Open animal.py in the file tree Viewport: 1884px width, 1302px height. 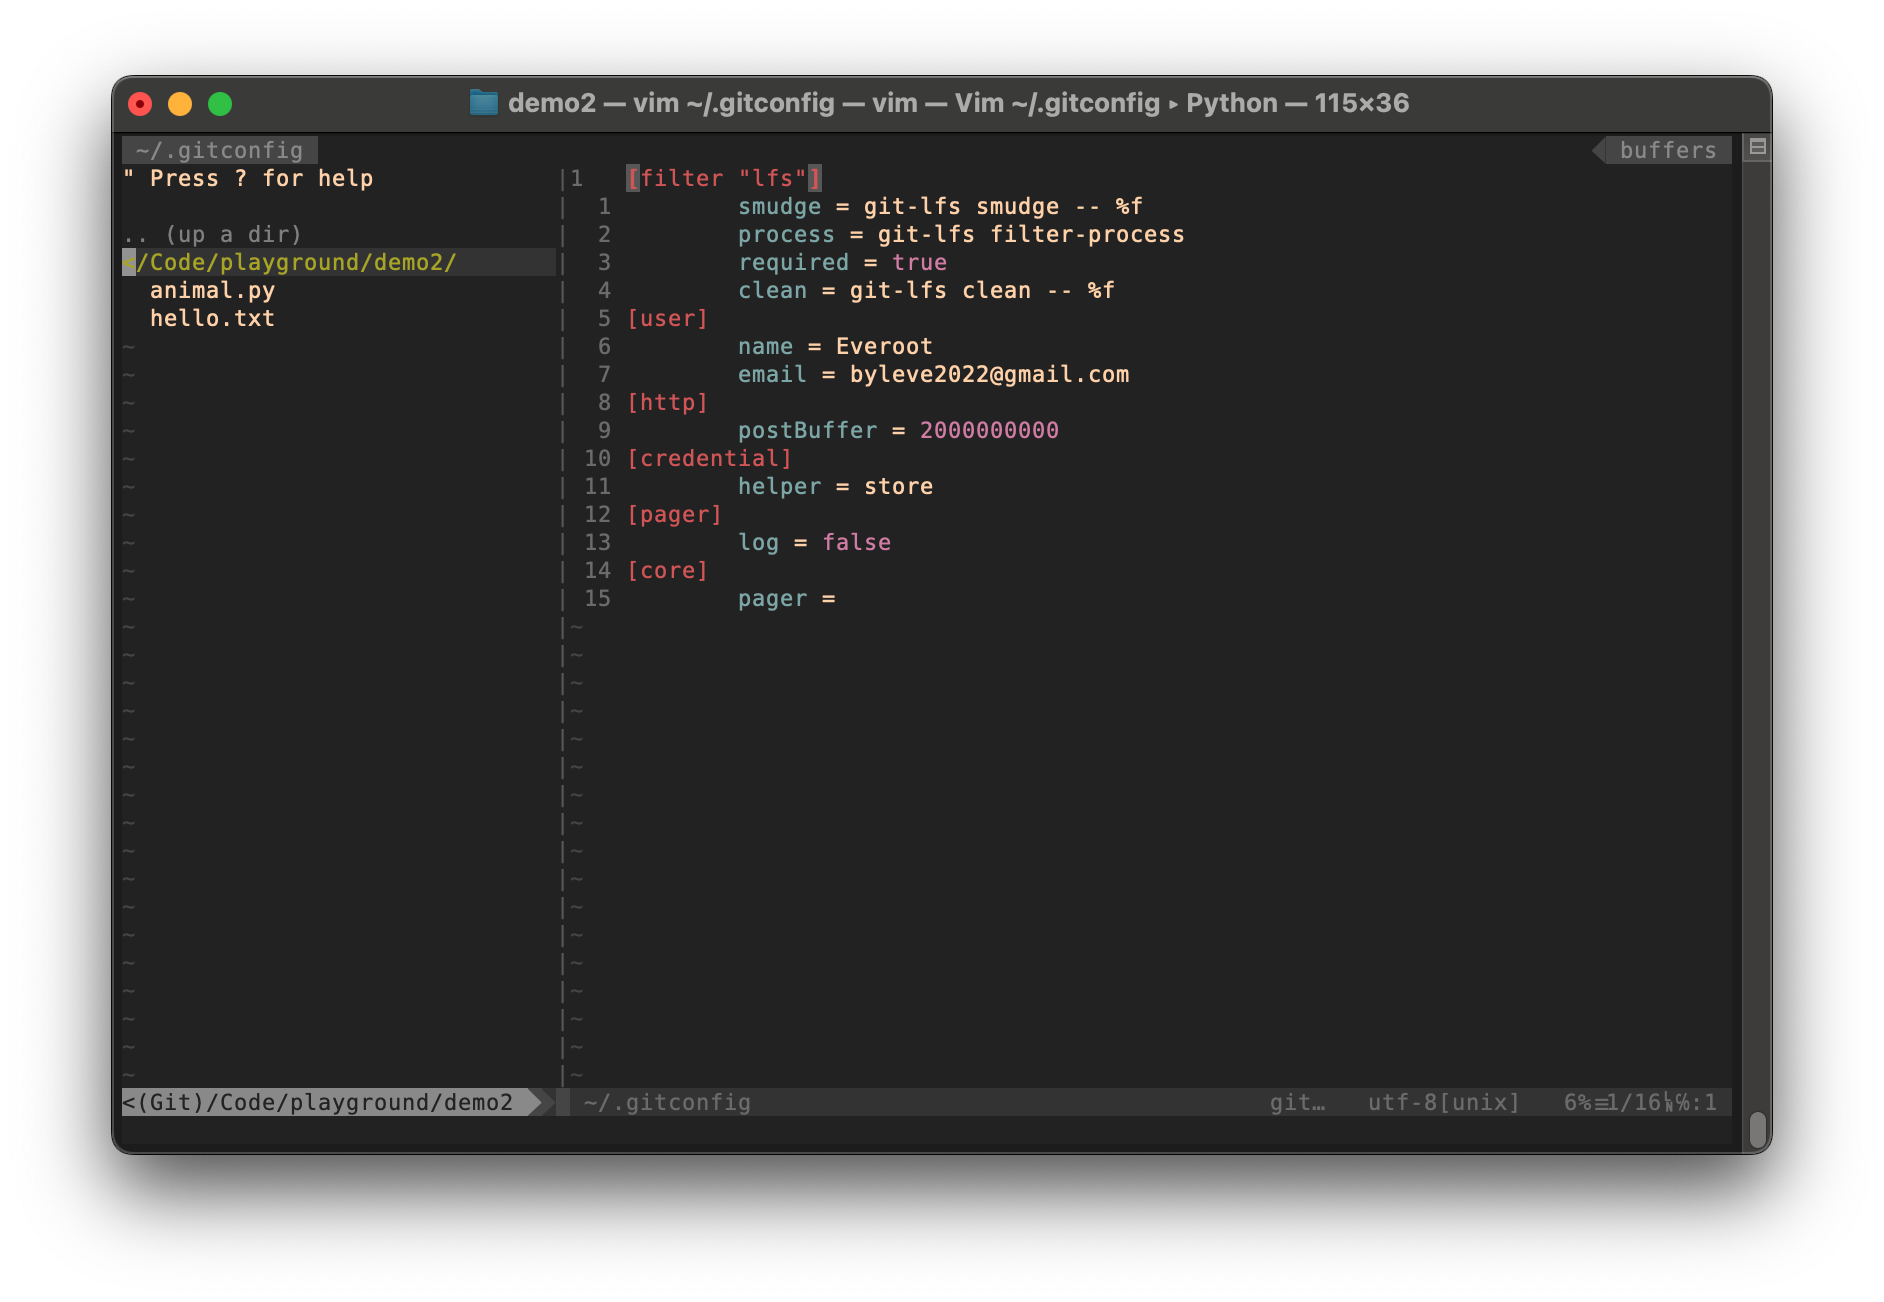(x=212, y=290)
